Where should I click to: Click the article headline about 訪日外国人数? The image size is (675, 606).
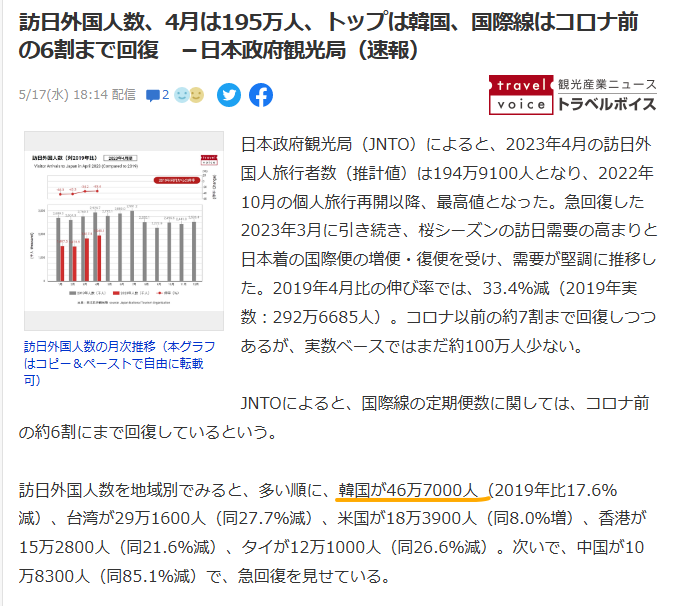[x=330, y=35]
